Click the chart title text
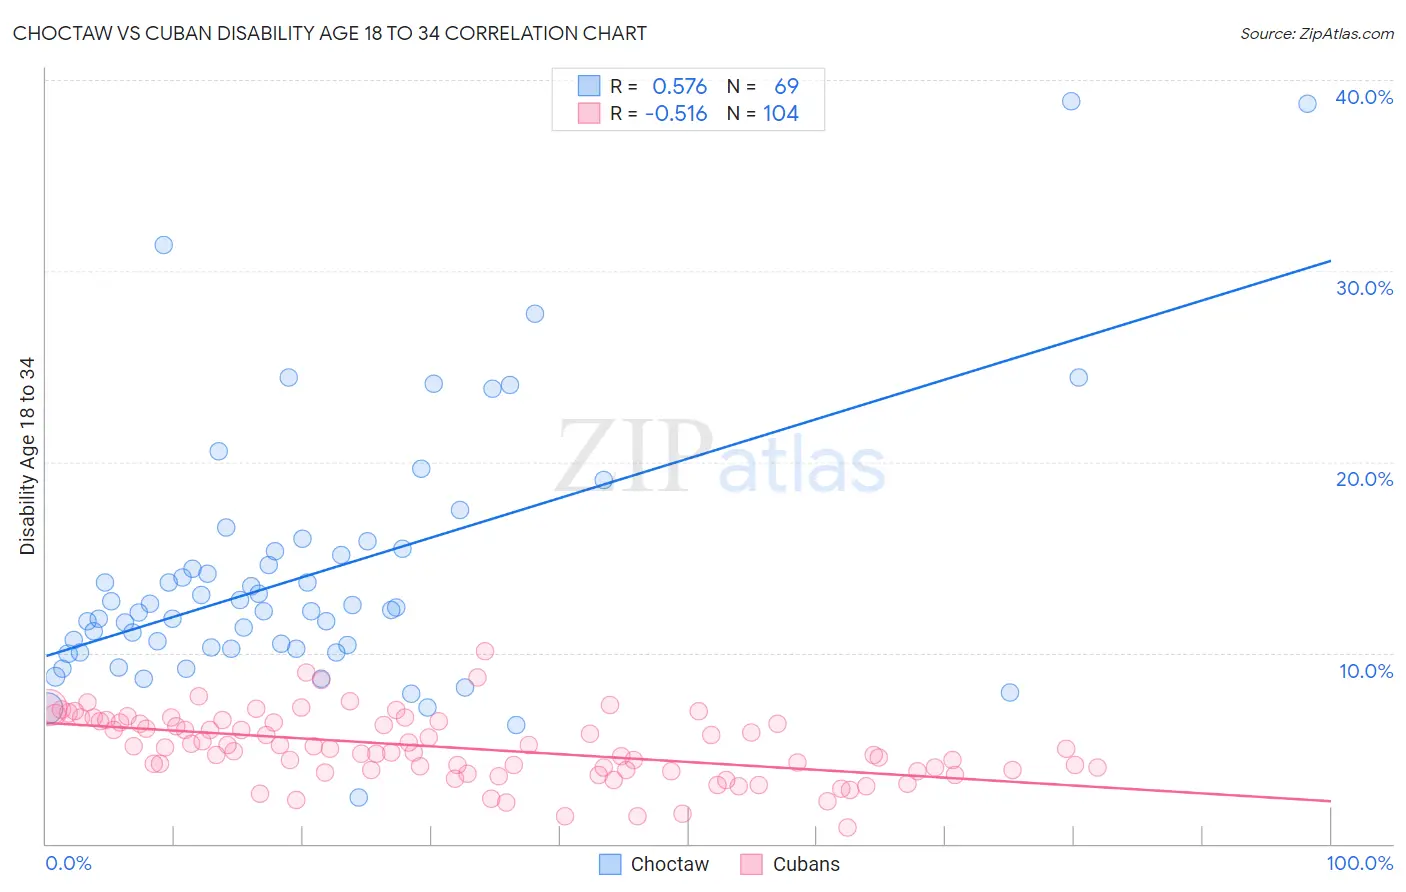Screen dimensions: 1406x892 click(x=329, y=33)
